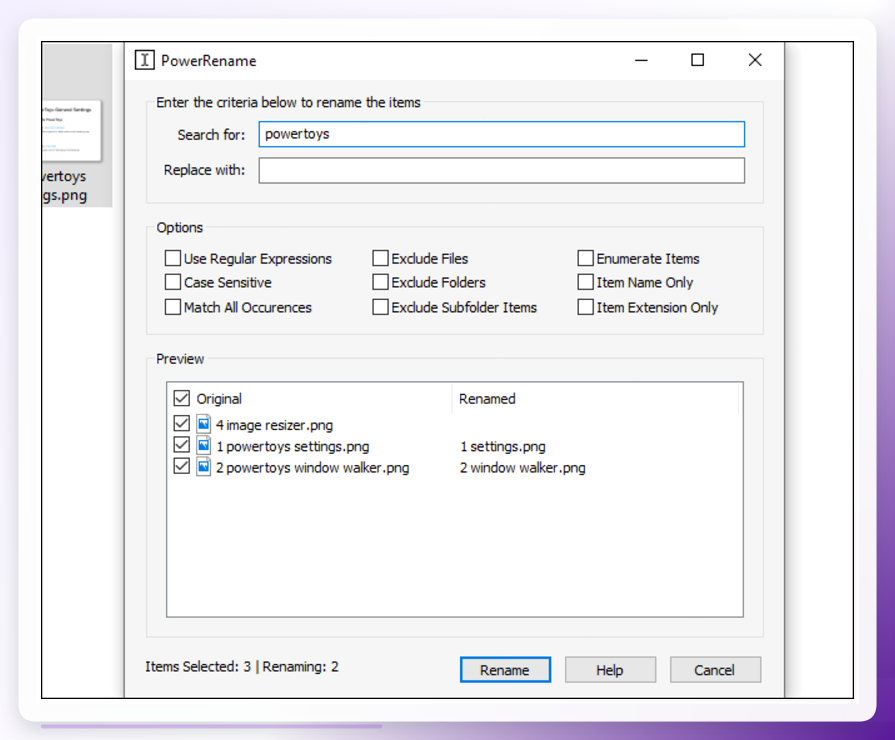The height and width of the screenshot is (740, 895).
Task: Click renamed value 2 window walker.png
Action: pyautogui.click(x=523, y=468)
